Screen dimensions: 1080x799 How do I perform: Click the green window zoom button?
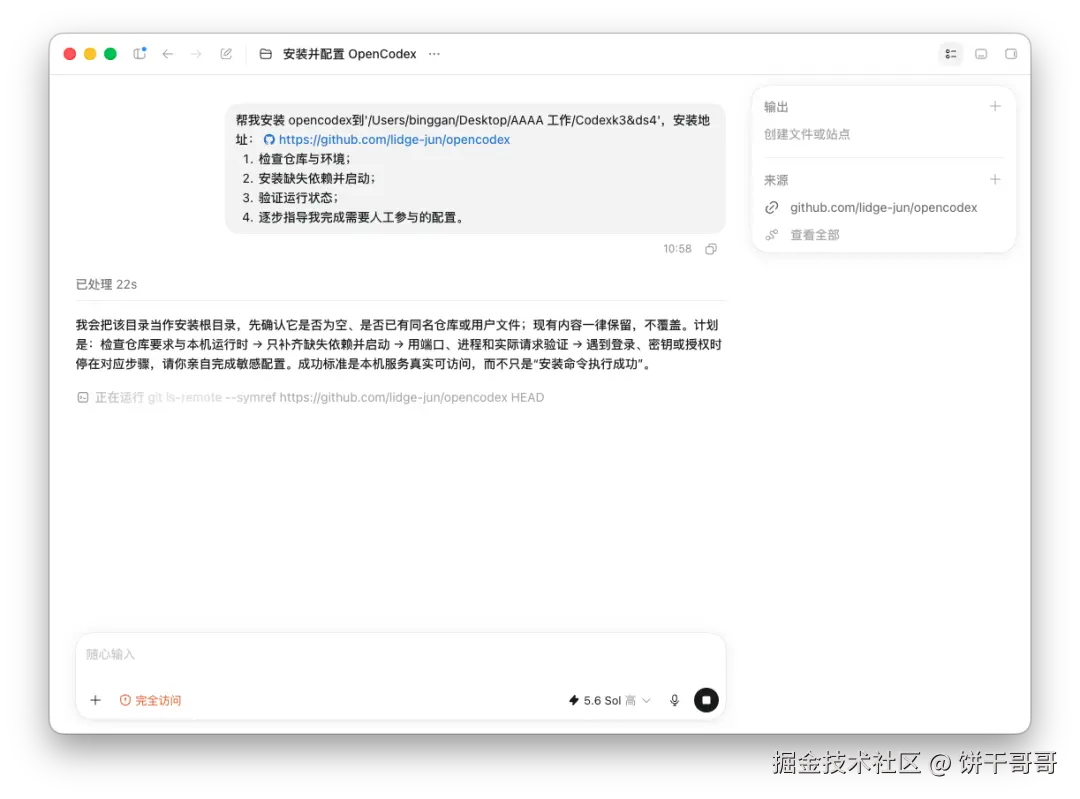coord(110,54)
